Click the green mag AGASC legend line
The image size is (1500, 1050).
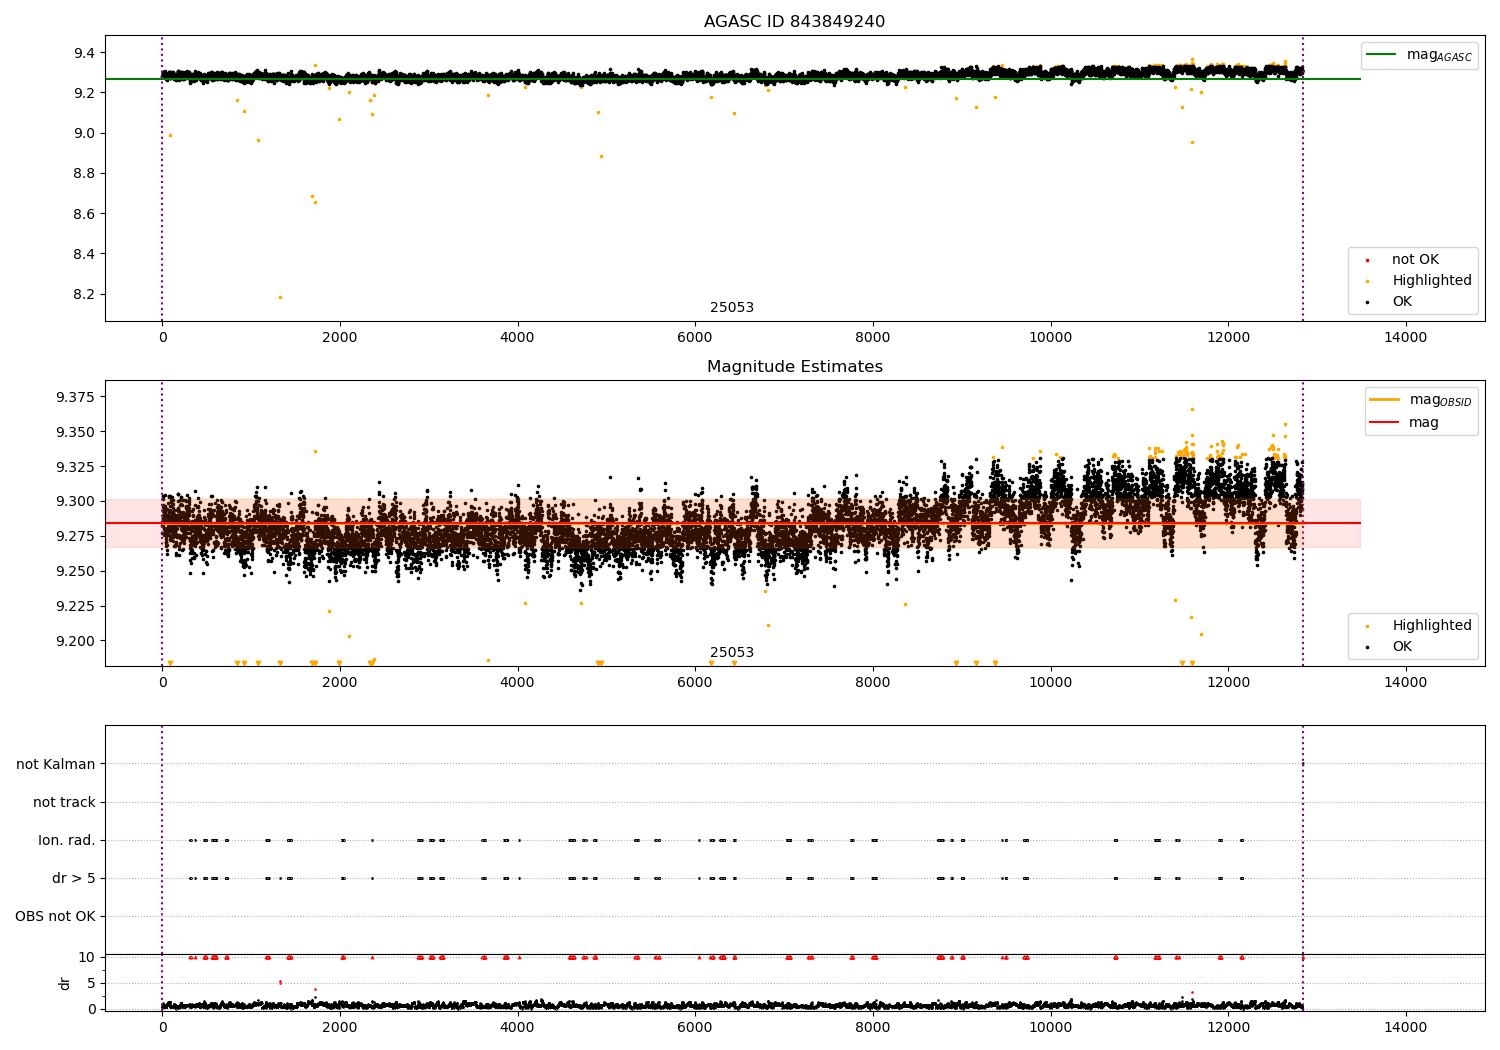click(1382, 54)
